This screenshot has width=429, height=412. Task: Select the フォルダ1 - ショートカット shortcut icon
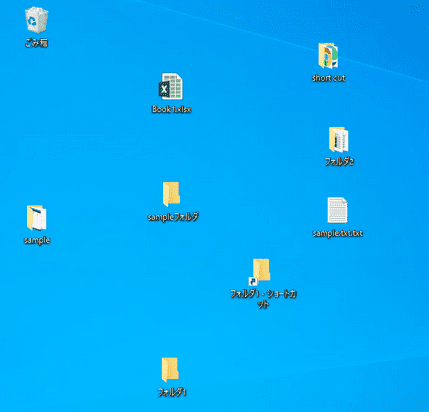(x=260, y=272)
